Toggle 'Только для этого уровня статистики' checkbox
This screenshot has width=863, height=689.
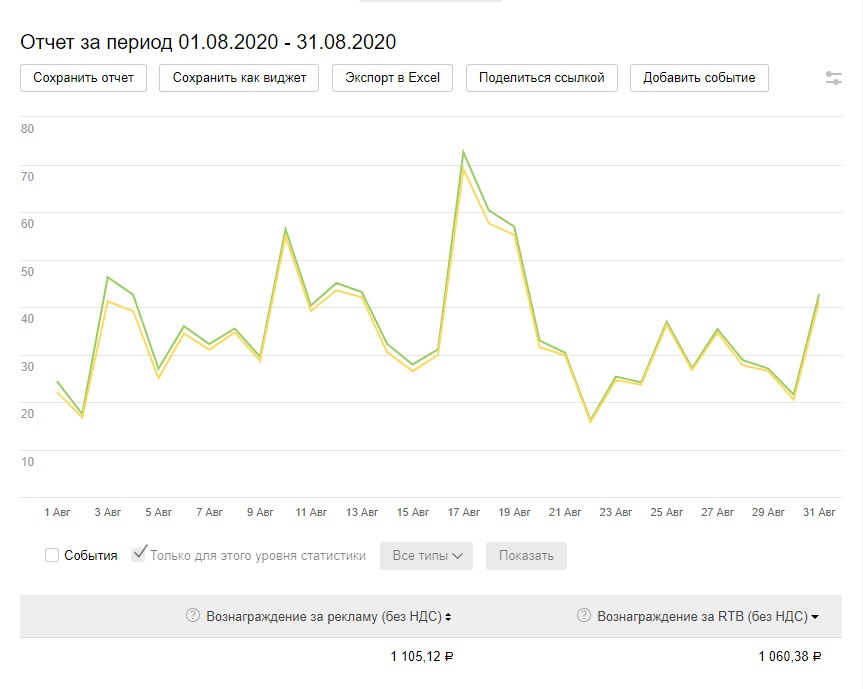pos(139,554)
